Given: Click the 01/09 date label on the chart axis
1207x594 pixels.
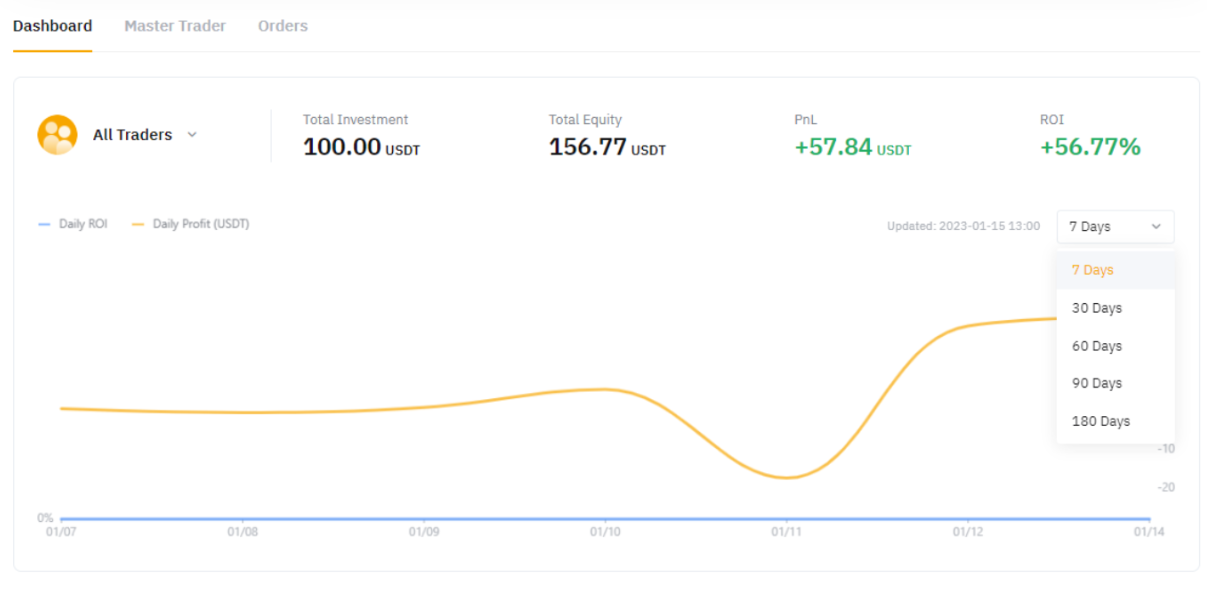Looking at the screenshot, I should pyautogui.click(x=424, y=533).
